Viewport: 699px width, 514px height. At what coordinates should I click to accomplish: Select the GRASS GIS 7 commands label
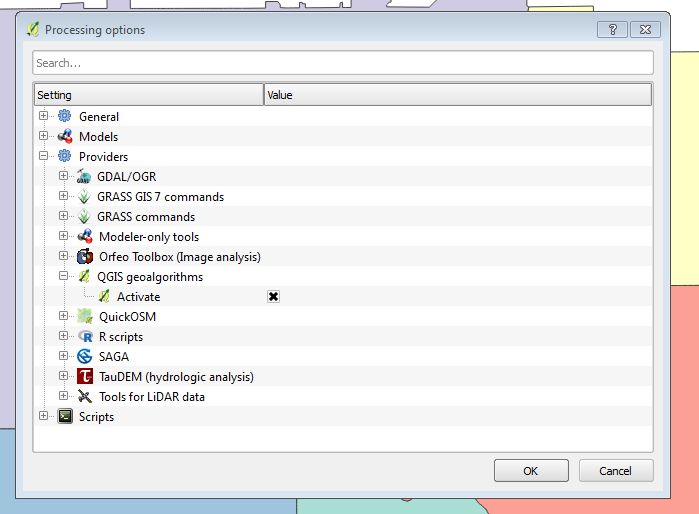click(x=160, y=197)
